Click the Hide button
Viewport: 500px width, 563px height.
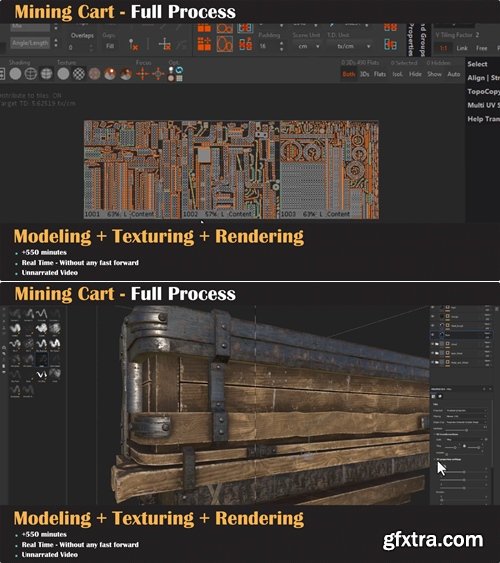click(415, 74)
